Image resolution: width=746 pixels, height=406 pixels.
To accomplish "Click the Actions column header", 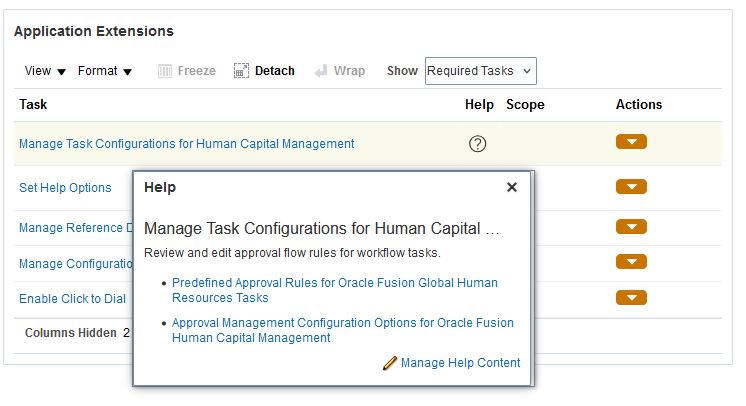I will pyautogui.click(x=639, y=104).
